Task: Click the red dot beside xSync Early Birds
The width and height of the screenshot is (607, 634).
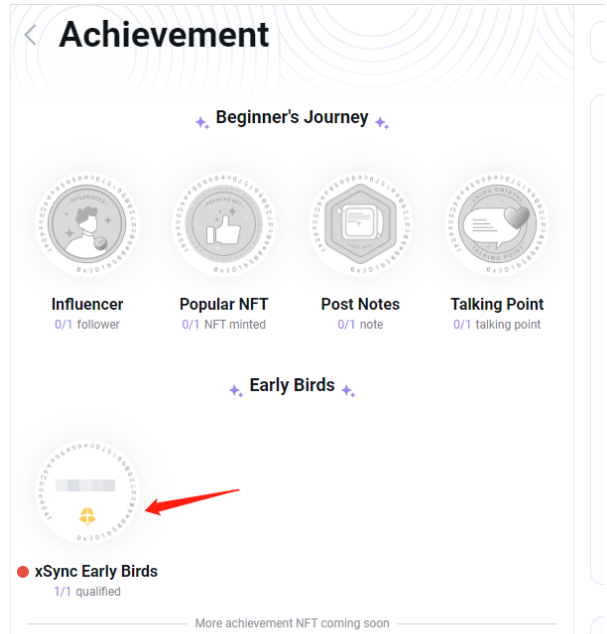Action: [x=23, y=572]
